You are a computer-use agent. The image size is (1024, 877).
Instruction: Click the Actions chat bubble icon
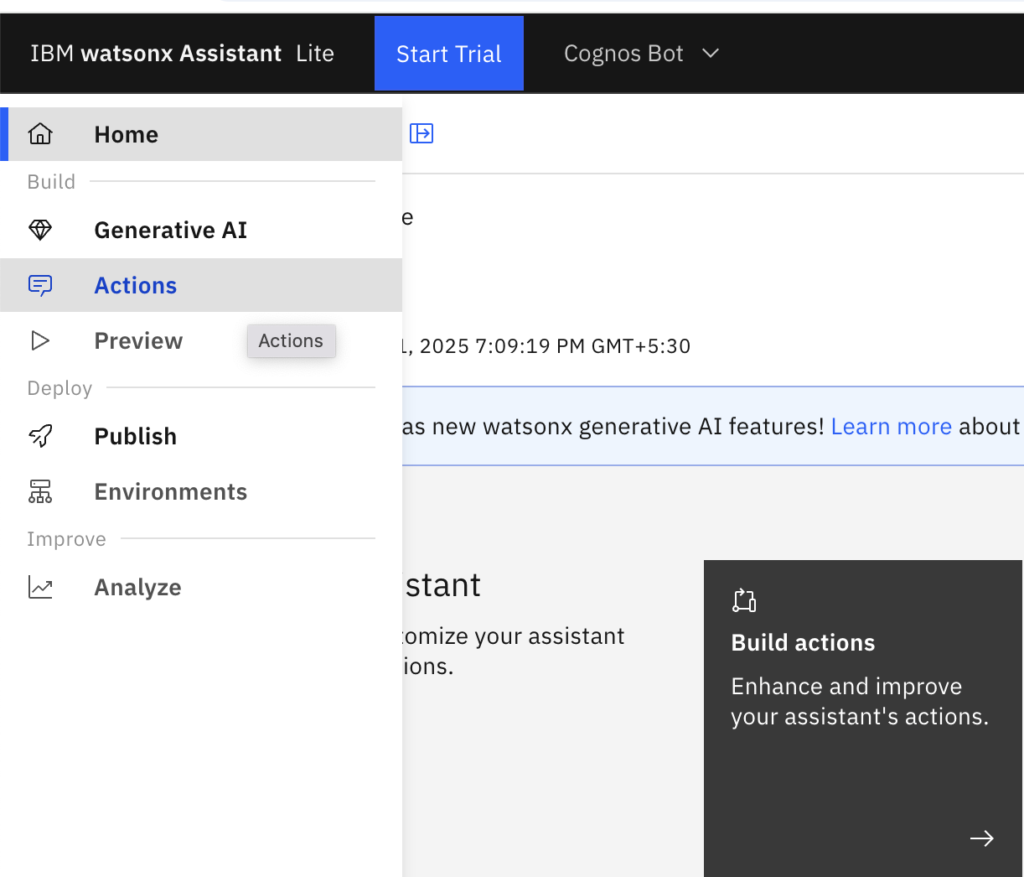(x=40, y=285)
